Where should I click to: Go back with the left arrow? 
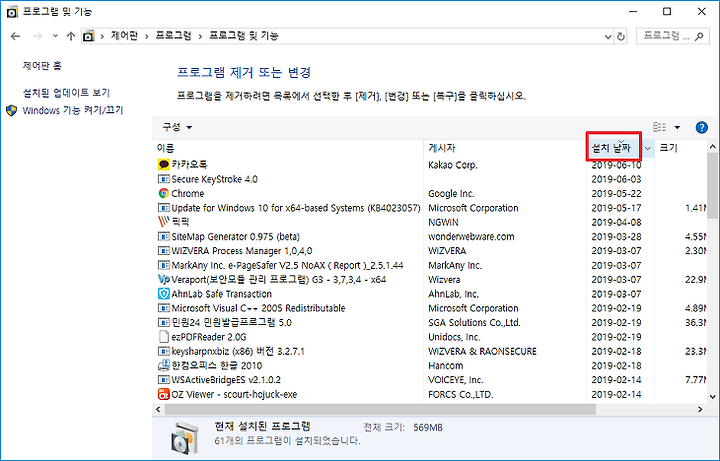pos(16,36)
